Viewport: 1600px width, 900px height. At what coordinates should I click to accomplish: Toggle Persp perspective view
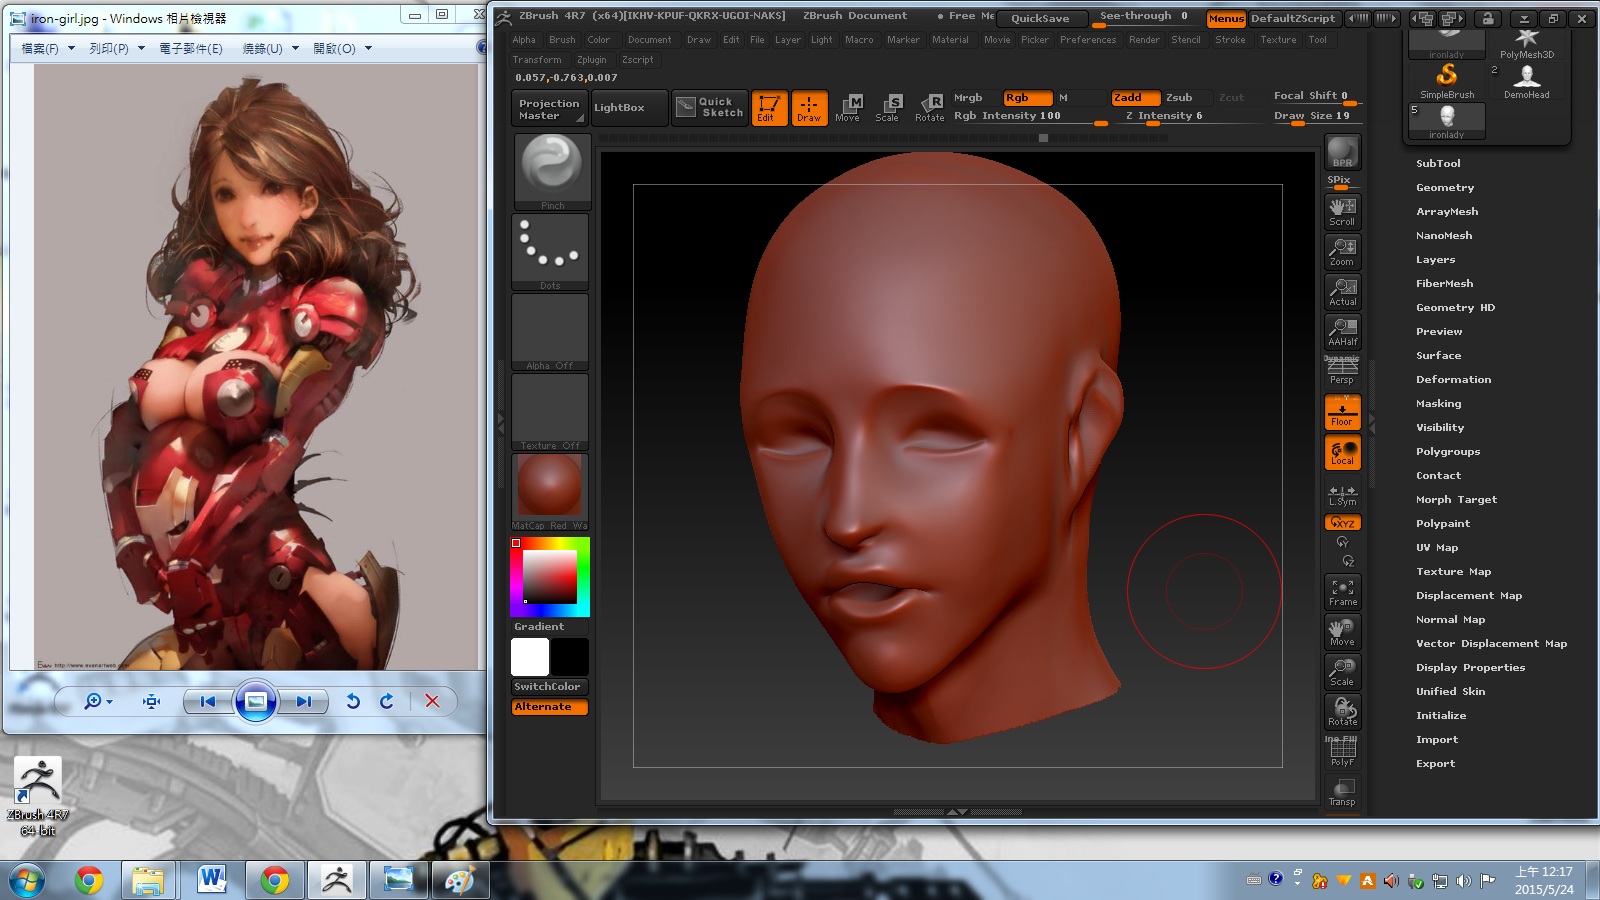coord(1342,371)
